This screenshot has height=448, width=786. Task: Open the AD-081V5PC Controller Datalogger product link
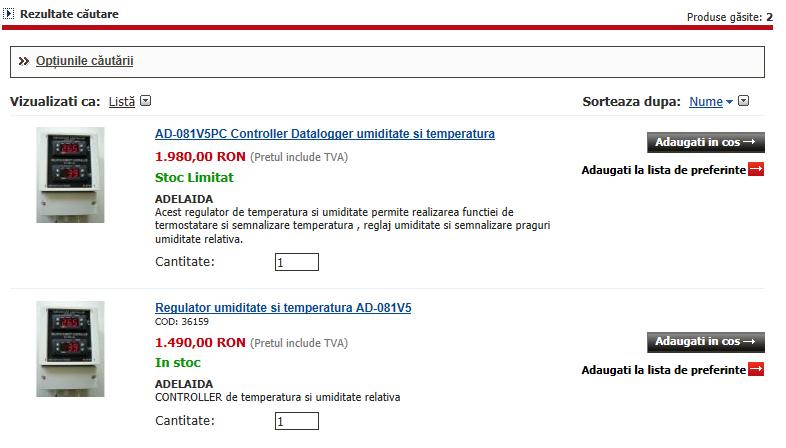(325, 134)
